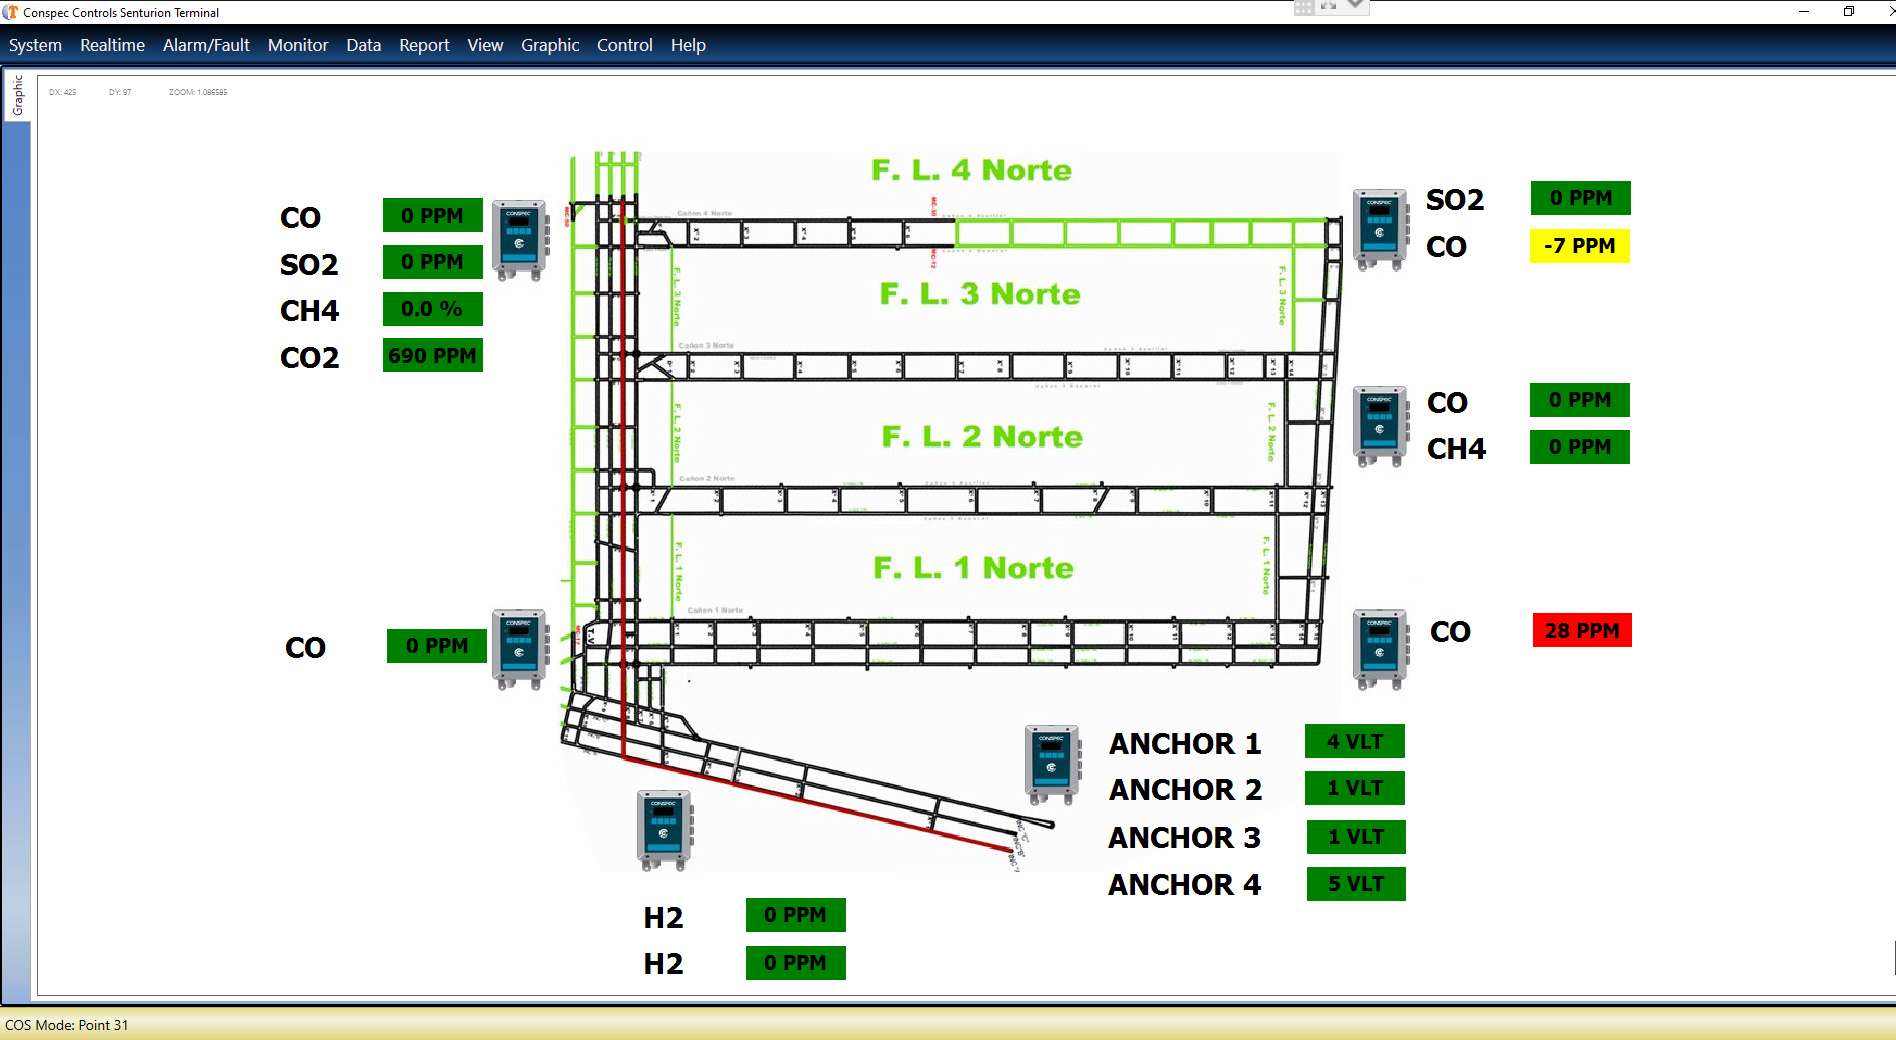
Task: Switch to the vertical Graphic side tab
Action: (x=17, y=95)
